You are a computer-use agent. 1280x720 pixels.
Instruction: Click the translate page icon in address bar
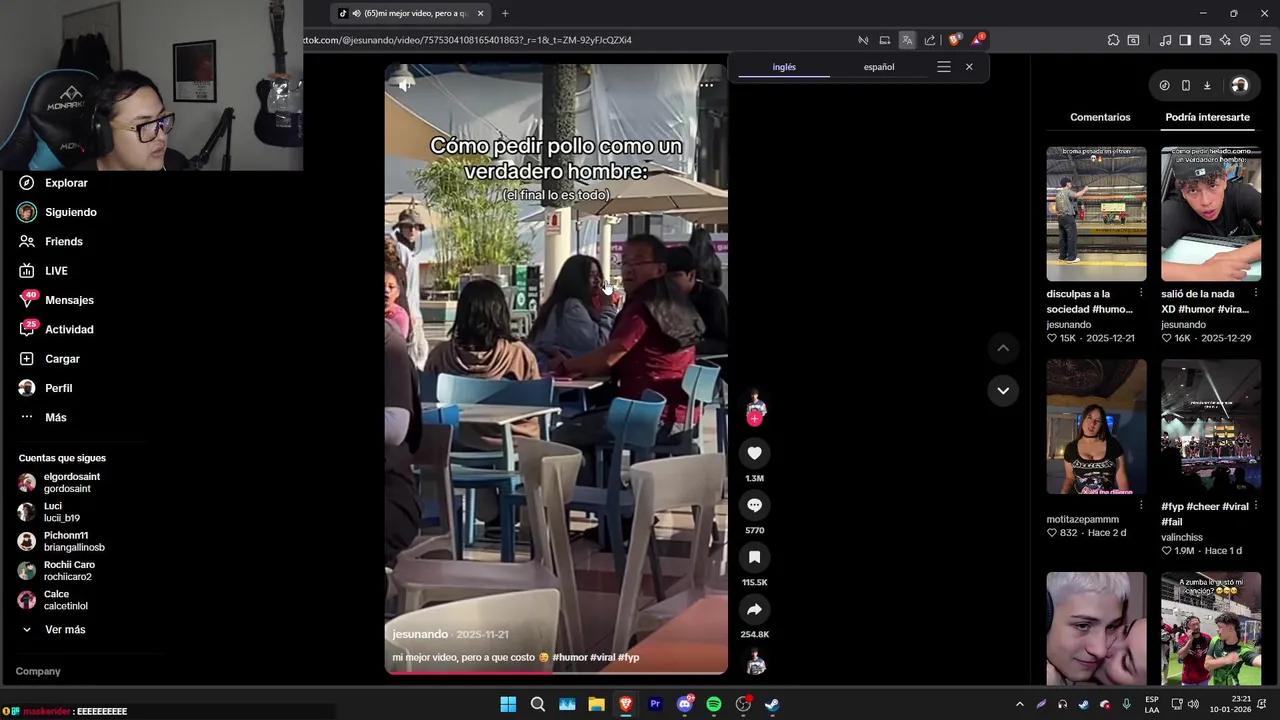point(907,40)
